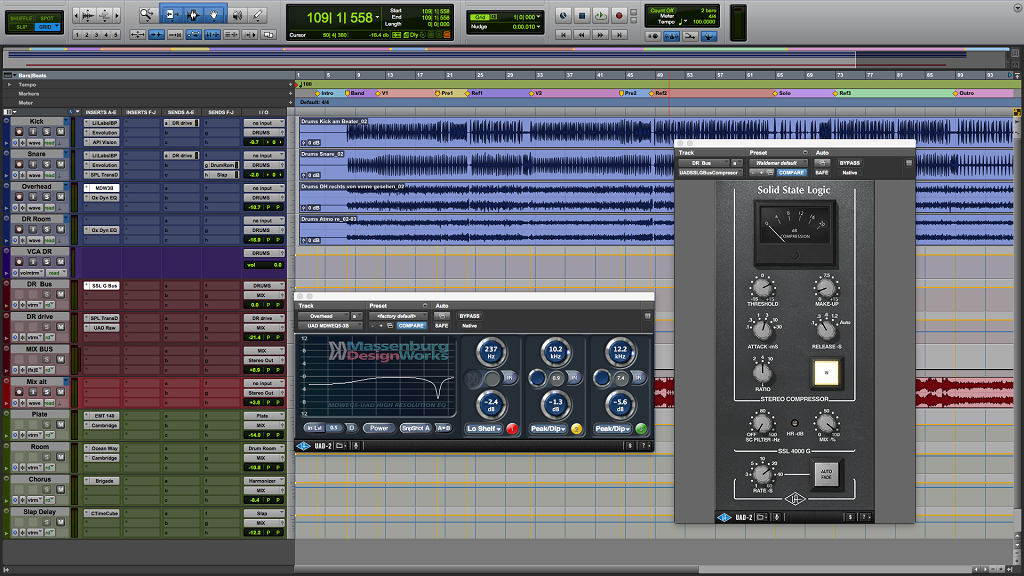Mute the Kick track
This screenshot has height=576, width=1024.
coord(60,132)
